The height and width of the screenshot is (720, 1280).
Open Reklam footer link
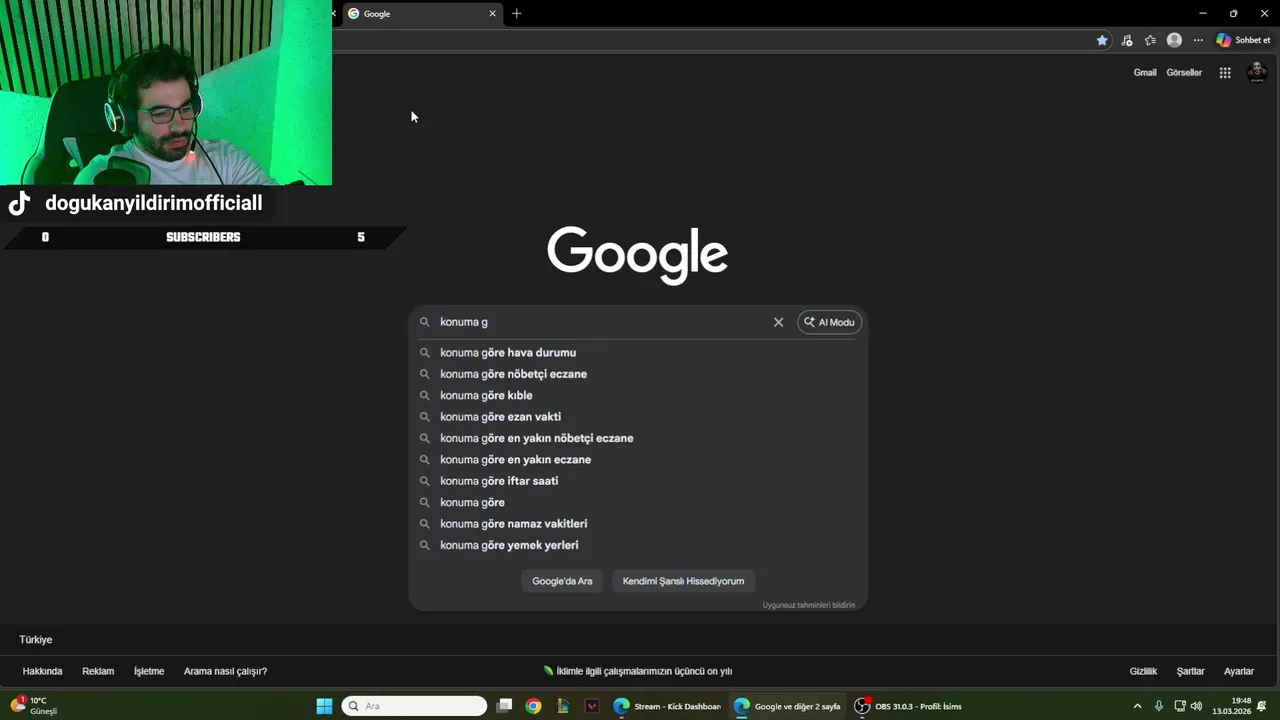tap(98, 671)
